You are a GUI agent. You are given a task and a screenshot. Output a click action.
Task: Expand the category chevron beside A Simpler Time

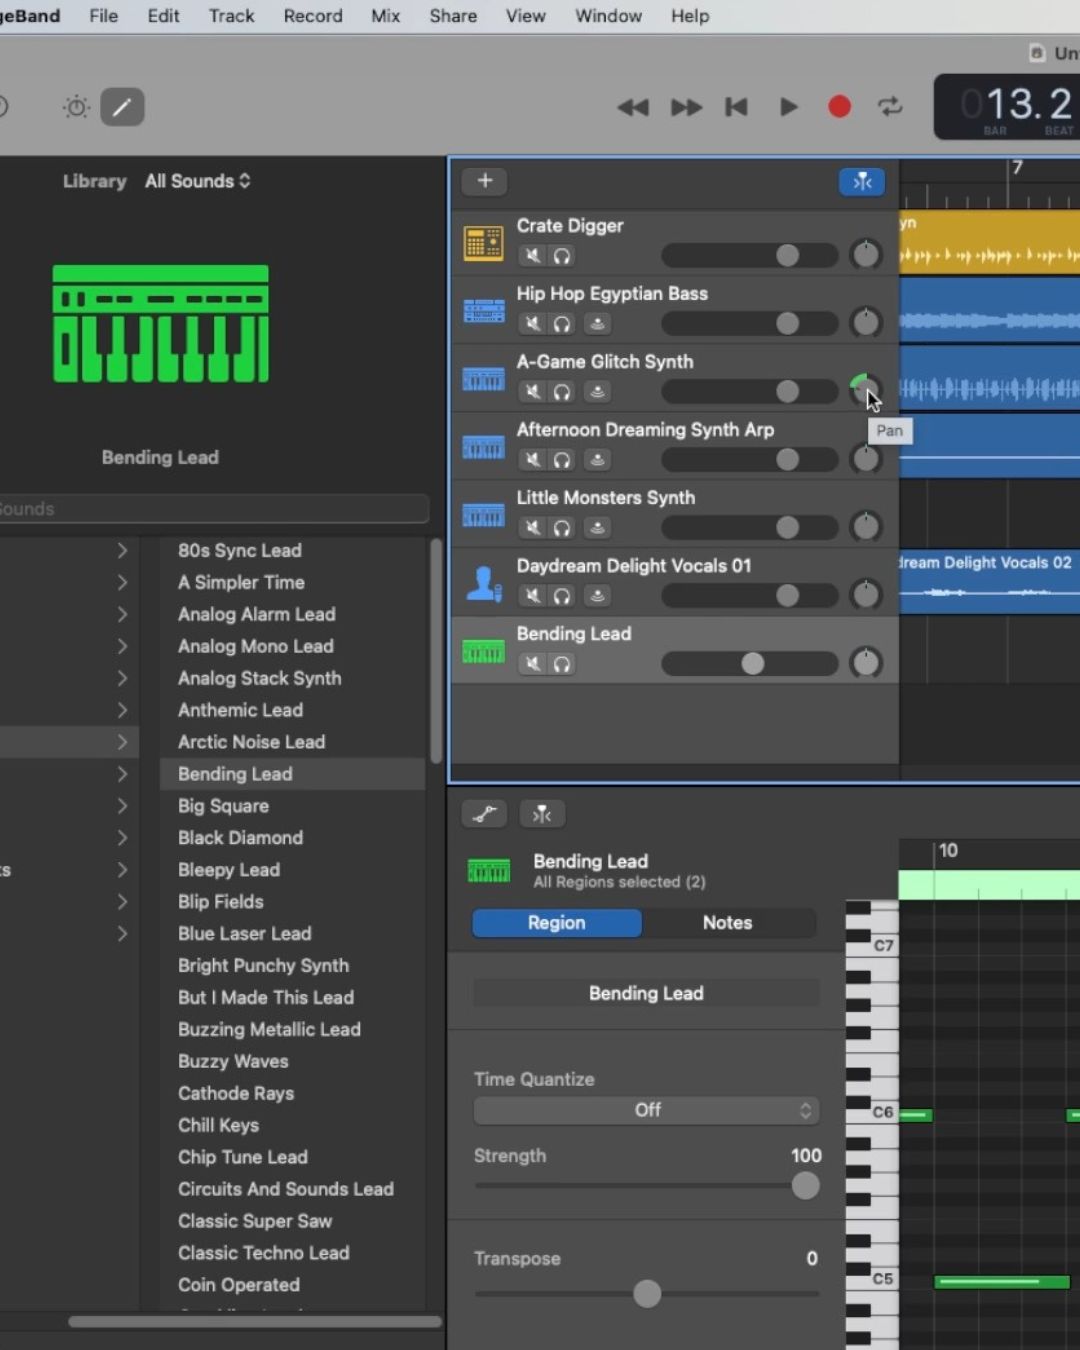point(122,582)
